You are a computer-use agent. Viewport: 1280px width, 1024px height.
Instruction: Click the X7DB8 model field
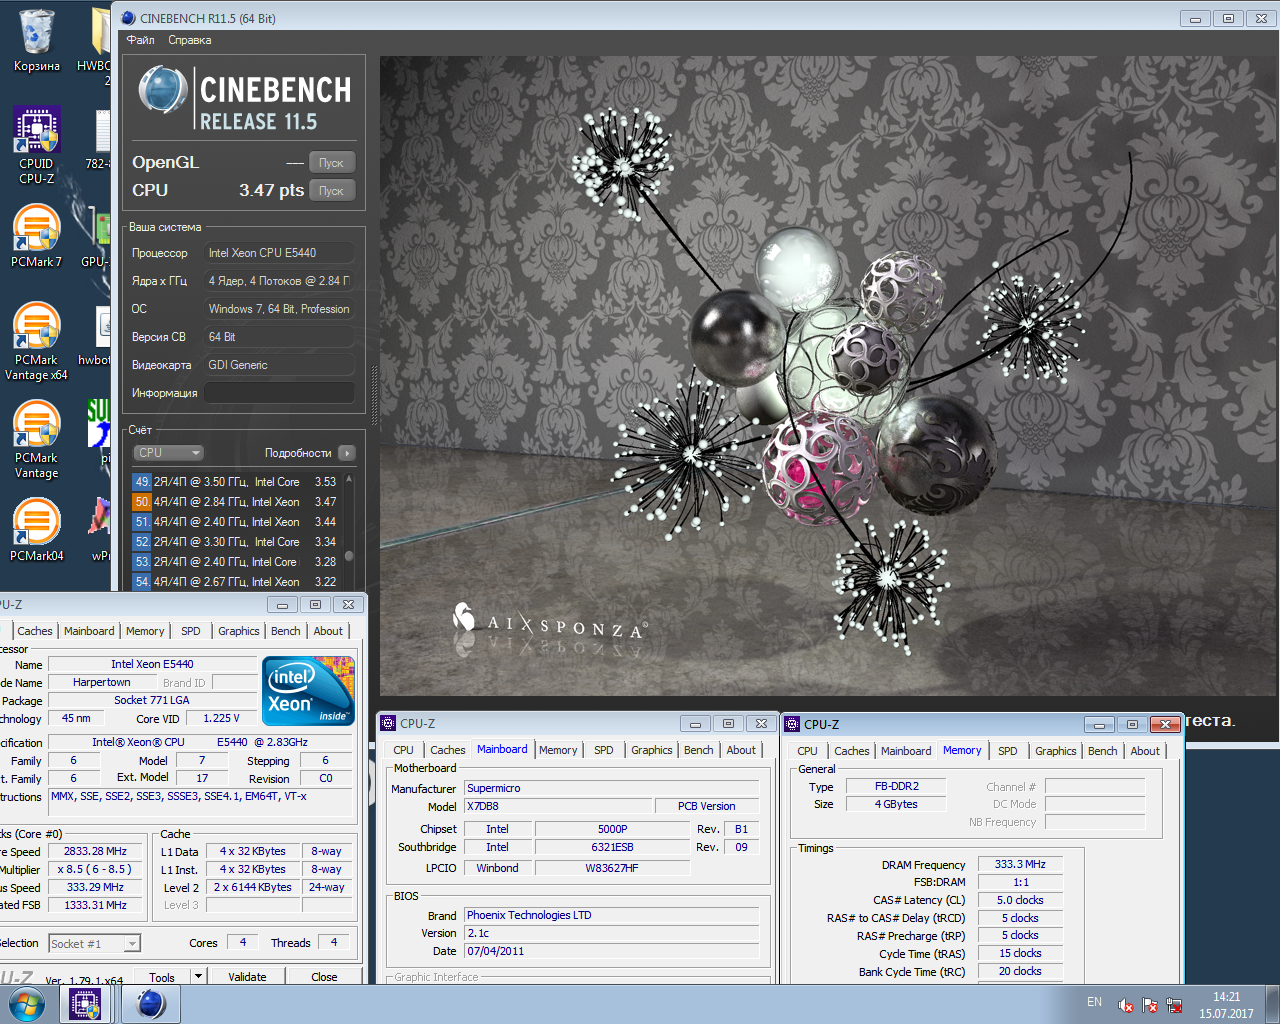coord(556,806)
